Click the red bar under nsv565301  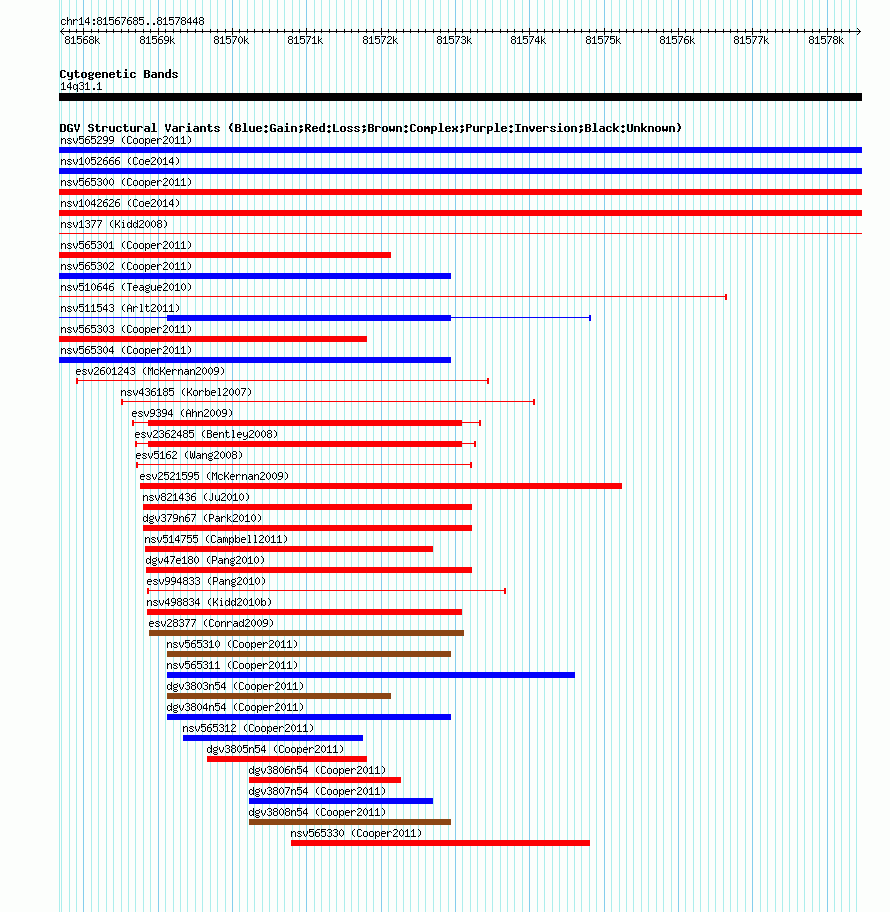point(225,255)
